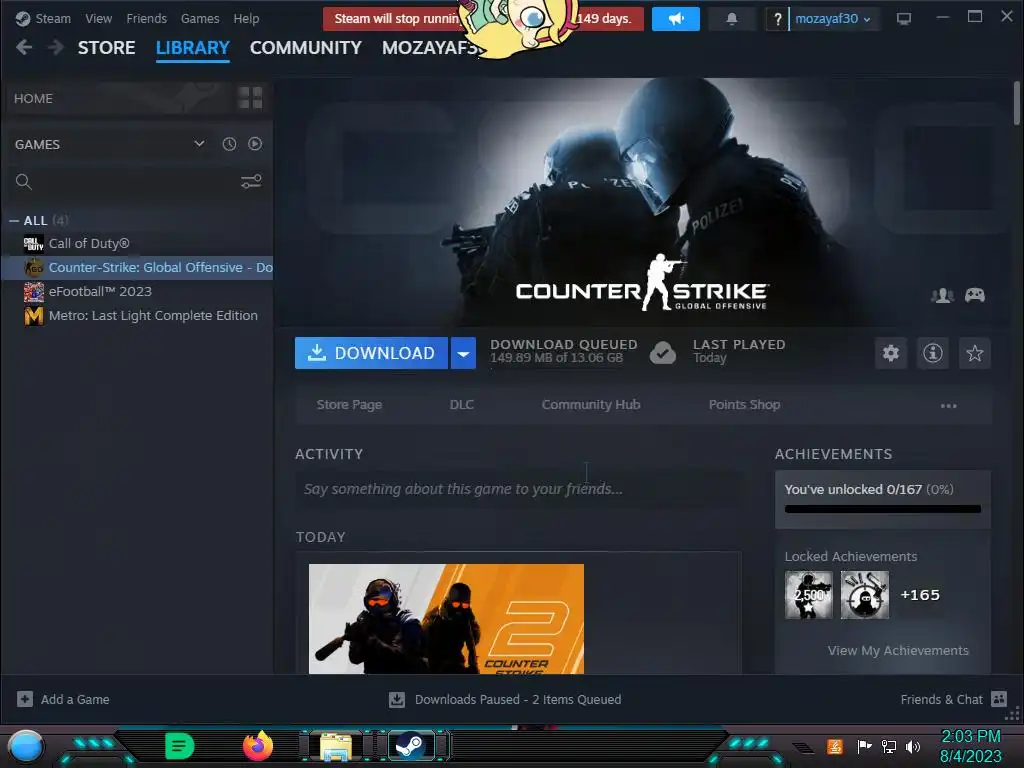The height and width of the screenshot is (768, 1024).
Task: Add game to favorites star icon
Action: point(975,353)
